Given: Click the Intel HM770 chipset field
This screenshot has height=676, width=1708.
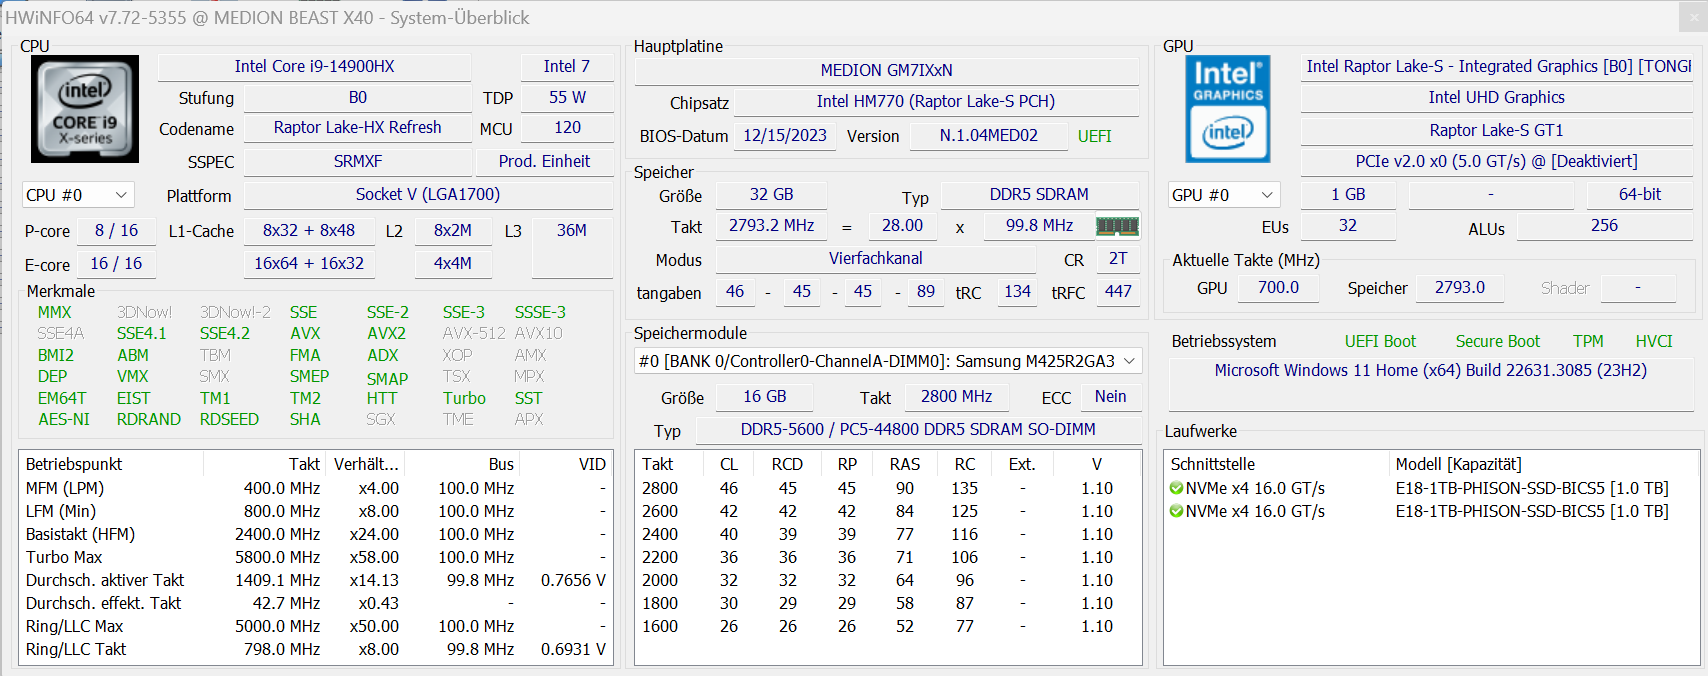Looking at the screenshot, I should coord(935,101).
